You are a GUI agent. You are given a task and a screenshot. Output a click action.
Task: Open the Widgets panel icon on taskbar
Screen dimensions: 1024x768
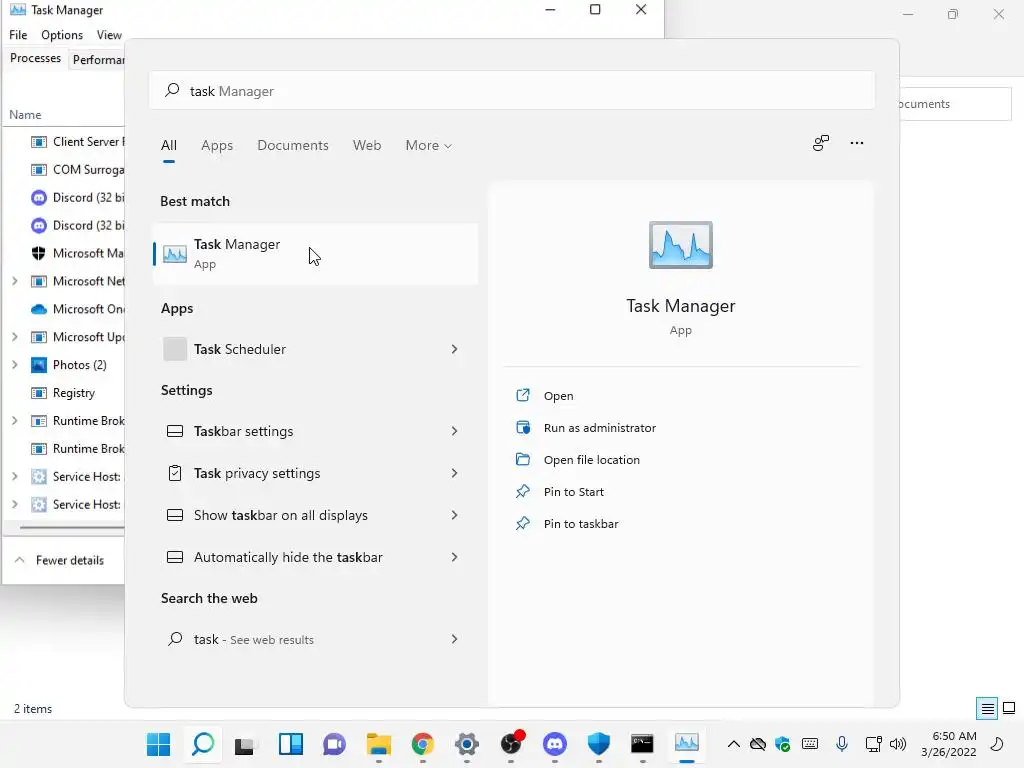290,744
